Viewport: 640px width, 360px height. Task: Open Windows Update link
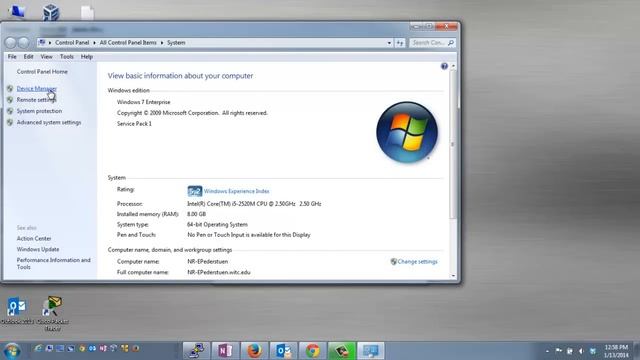pos(38,249)
